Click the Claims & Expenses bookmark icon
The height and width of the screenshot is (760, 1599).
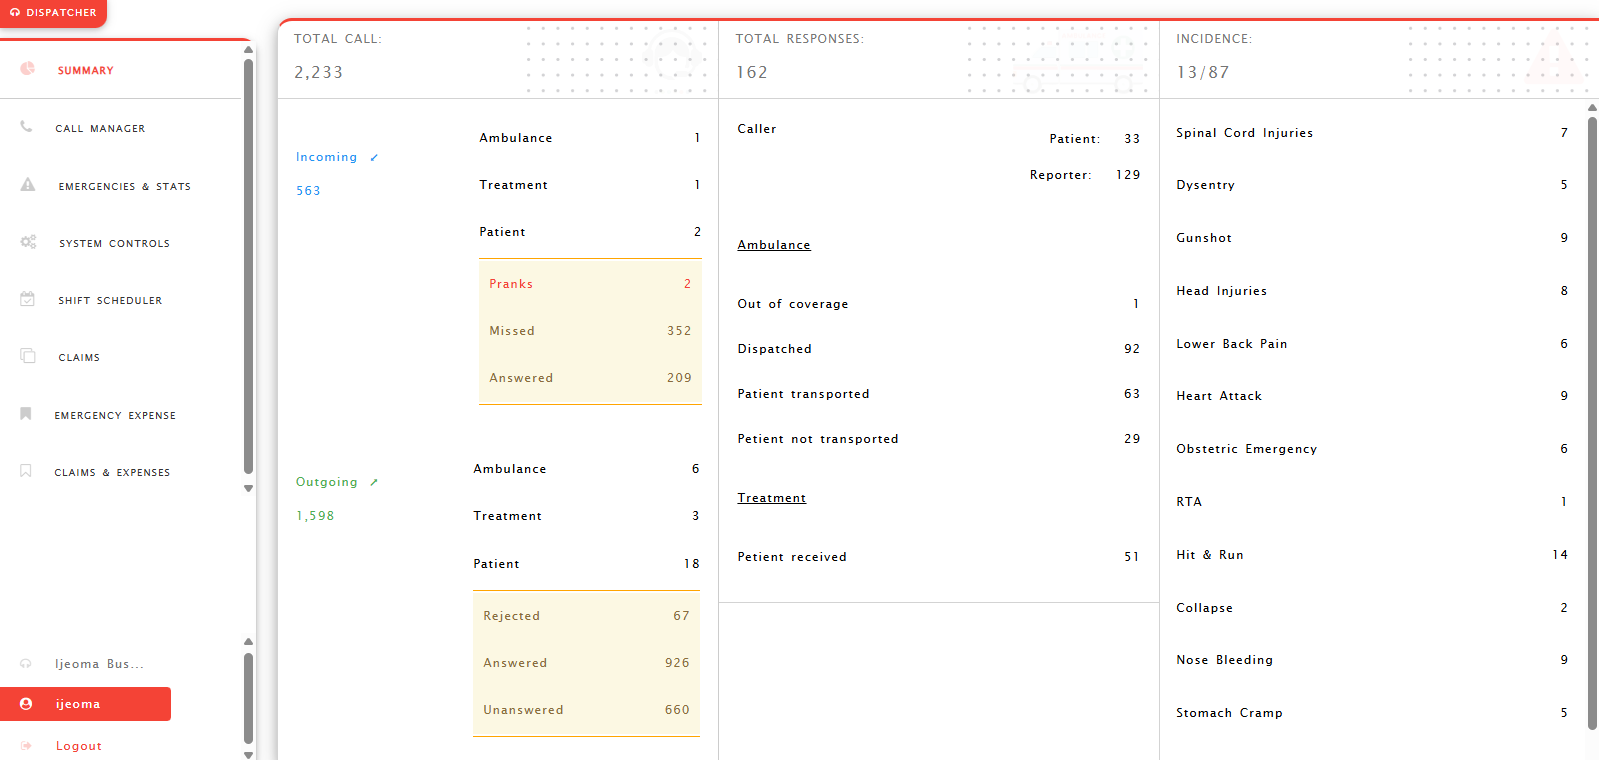point(26,471)
